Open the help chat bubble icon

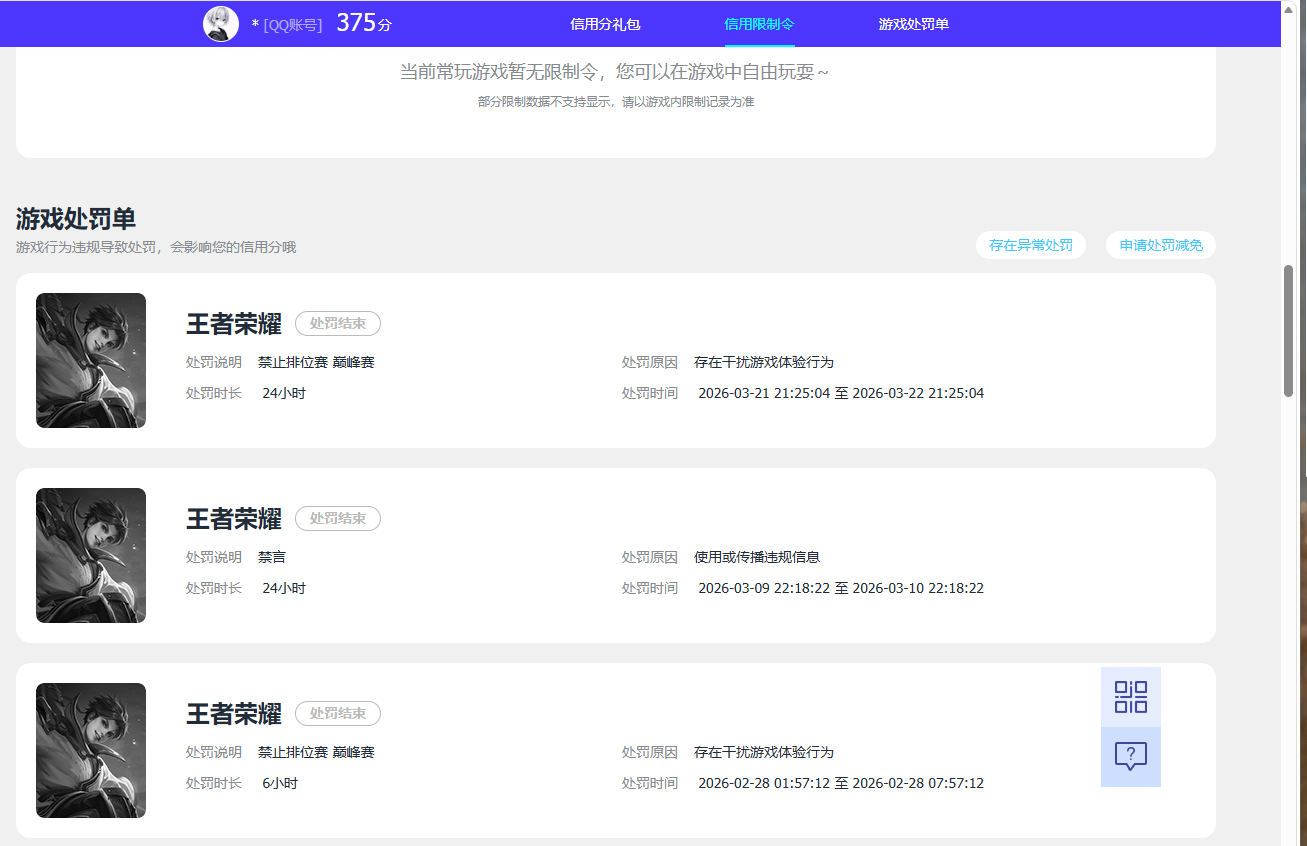1131,757
